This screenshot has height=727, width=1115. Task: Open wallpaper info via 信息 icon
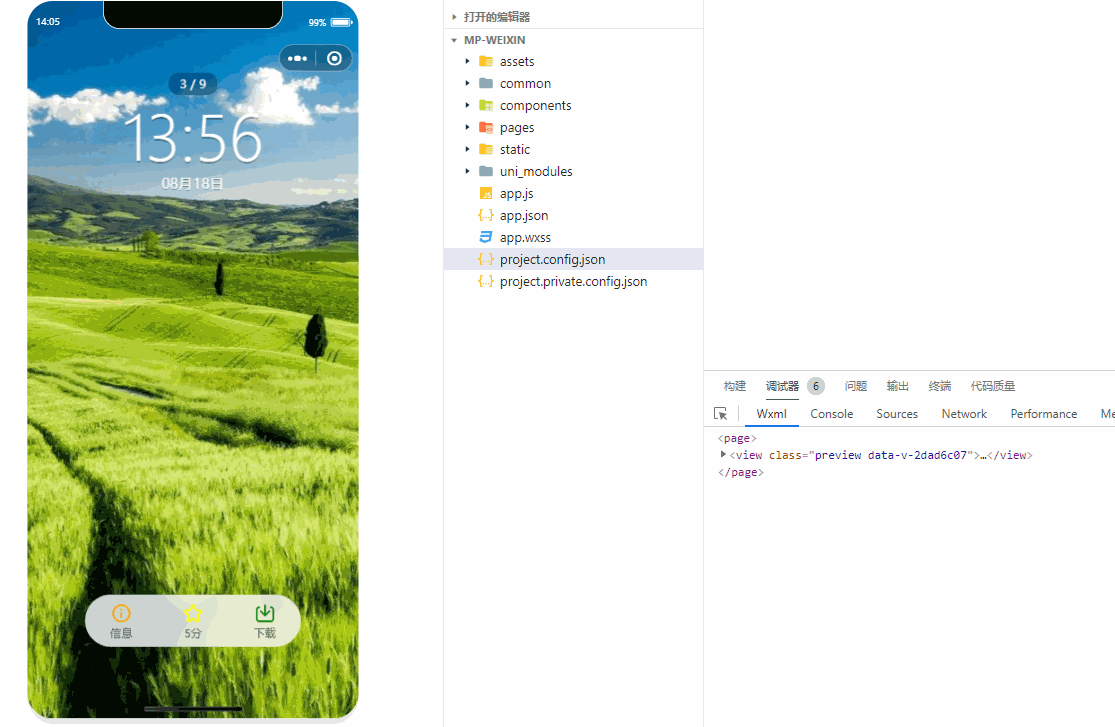121,613
